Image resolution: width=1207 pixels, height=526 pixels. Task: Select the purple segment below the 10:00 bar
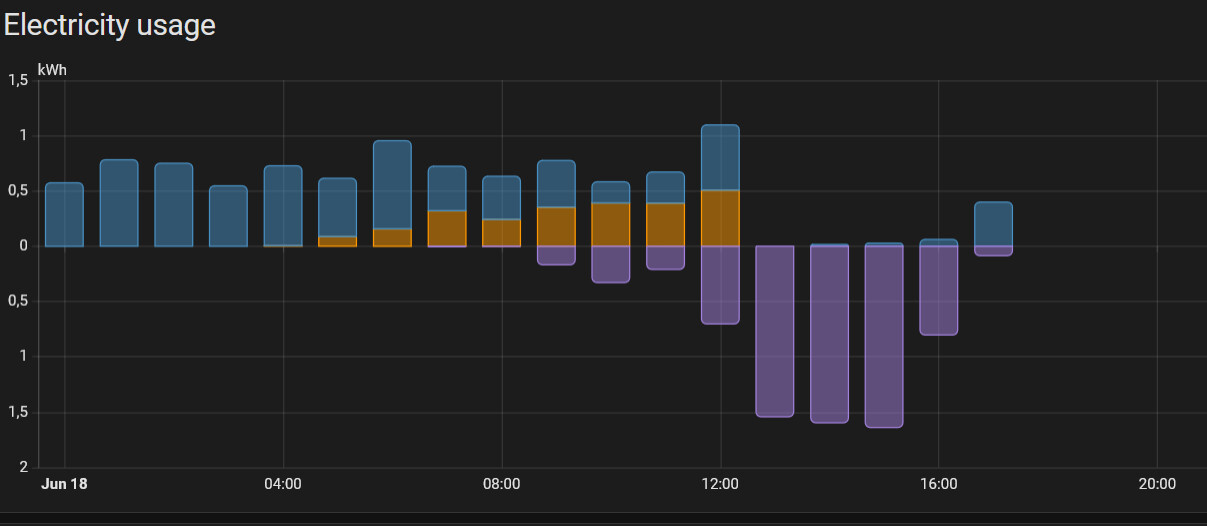coord(611,264)
